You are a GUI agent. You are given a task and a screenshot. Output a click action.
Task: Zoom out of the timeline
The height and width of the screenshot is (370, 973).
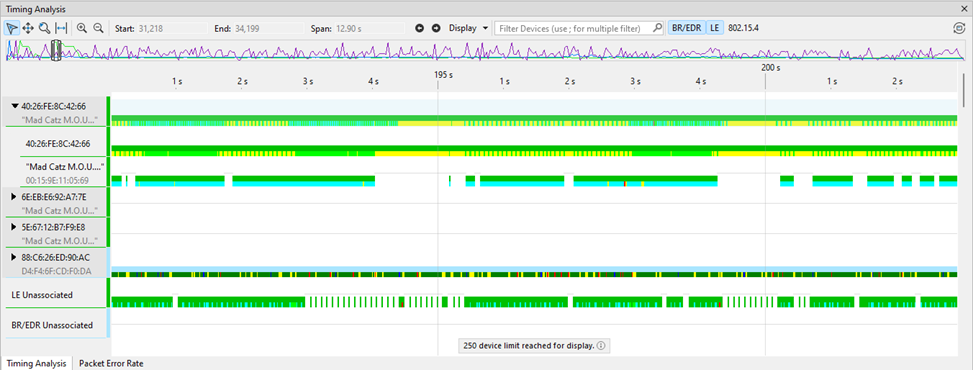tap(98, 28)
